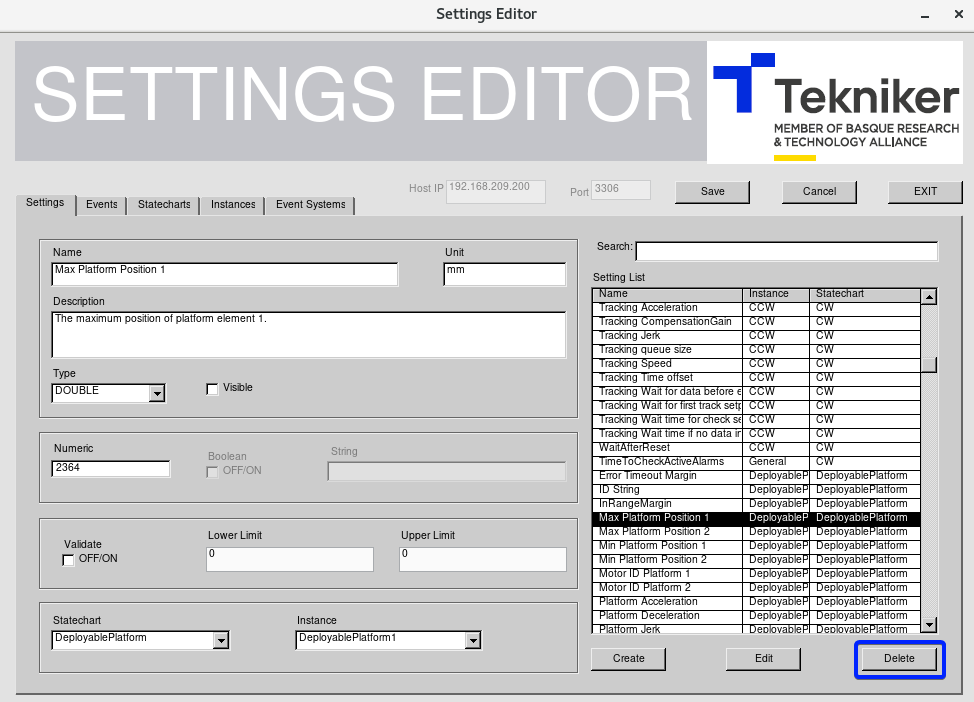Image resolution: width=974 pixels, height=702 pixels.
Task: Select the 'Min Platform Position 2' row
Action: (757, 560)
